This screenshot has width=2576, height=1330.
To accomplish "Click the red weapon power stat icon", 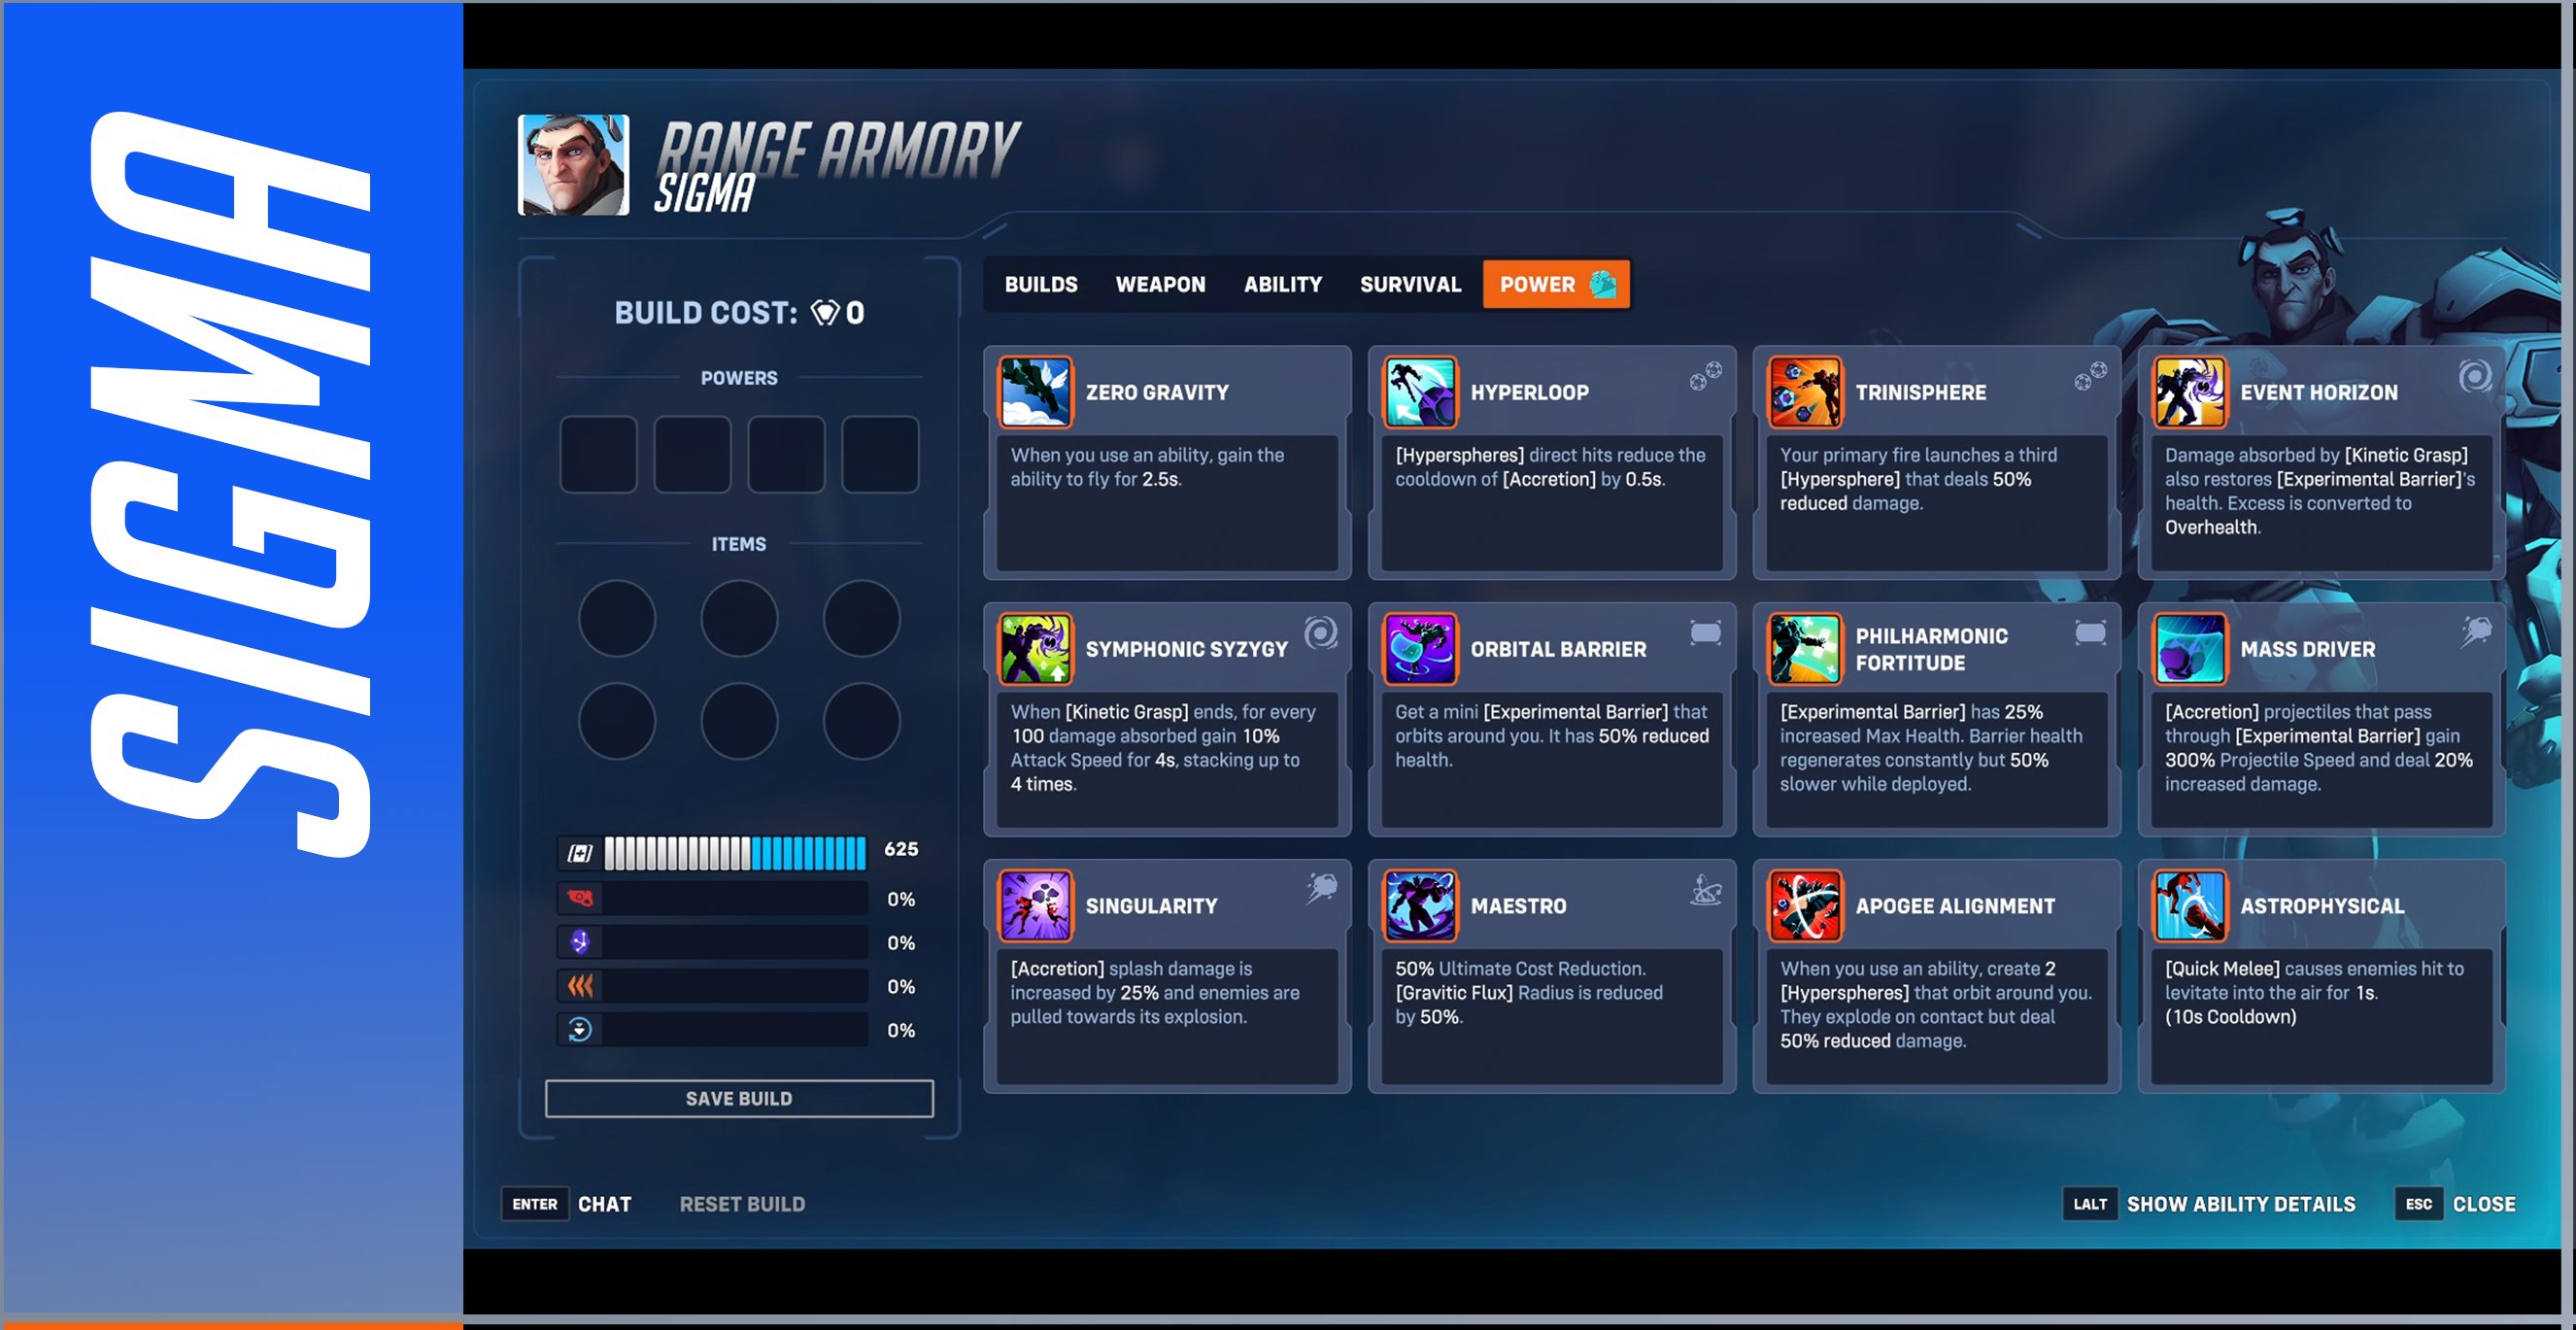I will coord(580,898).
